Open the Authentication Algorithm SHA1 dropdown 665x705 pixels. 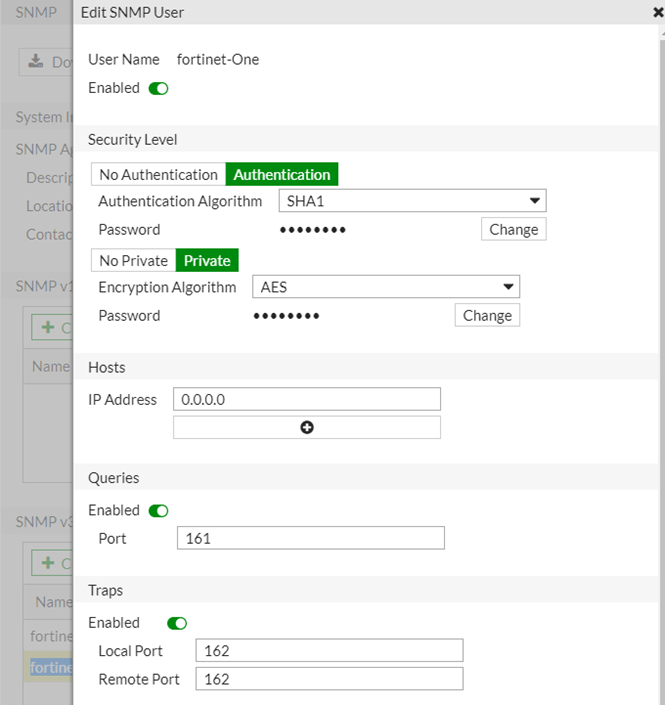411,201
